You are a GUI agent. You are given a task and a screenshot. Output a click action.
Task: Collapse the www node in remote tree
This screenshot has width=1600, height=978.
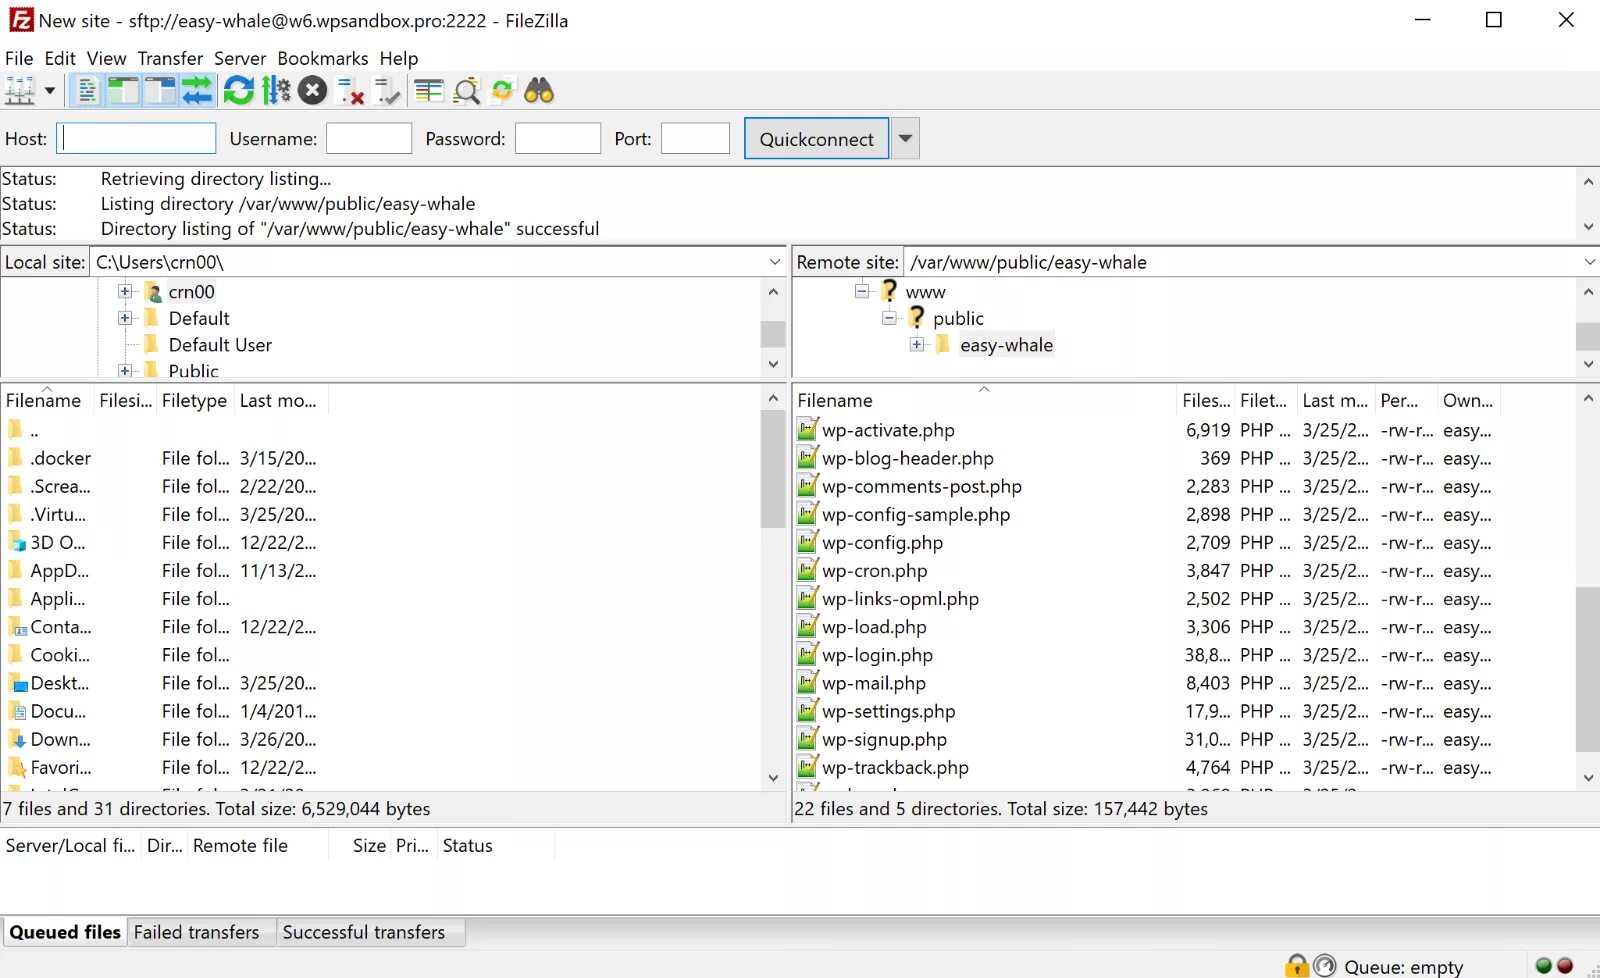click(862, 291)
